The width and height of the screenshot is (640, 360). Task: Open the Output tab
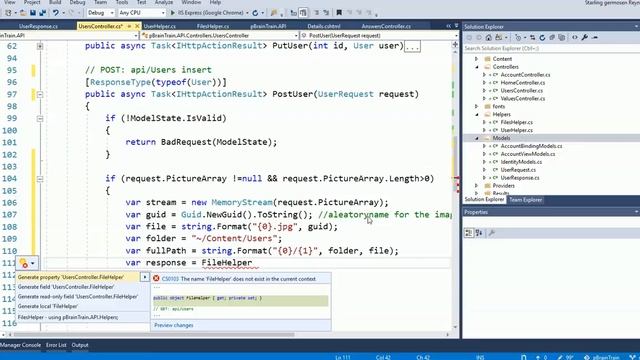(80, 345)
